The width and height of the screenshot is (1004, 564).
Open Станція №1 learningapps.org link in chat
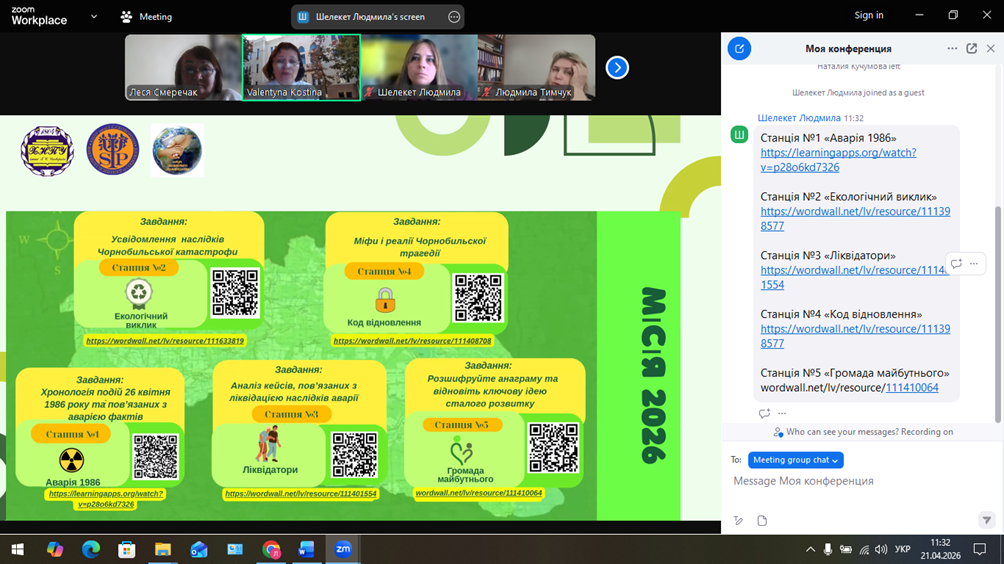click(837, 160)
